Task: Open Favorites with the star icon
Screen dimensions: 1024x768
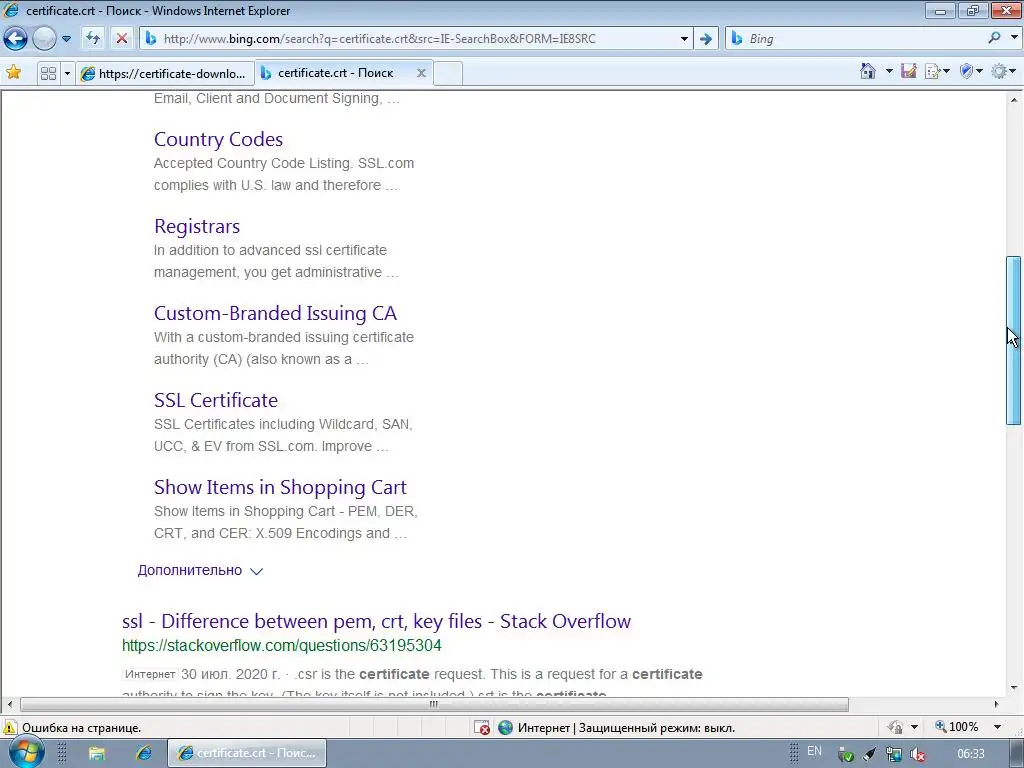Action: (13, 72)
